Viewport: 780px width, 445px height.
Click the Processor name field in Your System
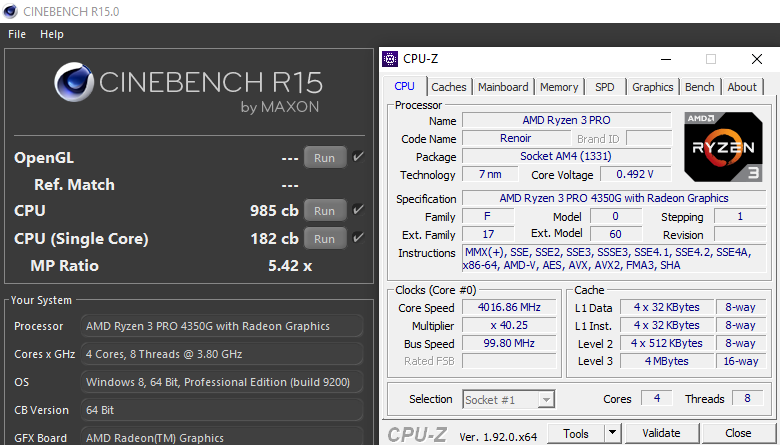221,326
